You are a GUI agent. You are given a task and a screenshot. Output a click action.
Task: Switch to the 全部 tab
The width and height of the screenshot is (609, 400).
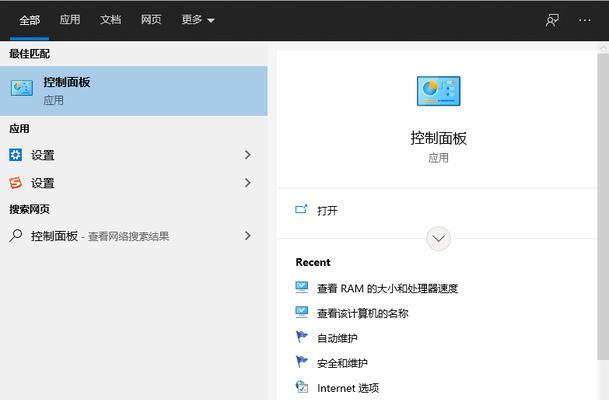click(x=30, y=20)
